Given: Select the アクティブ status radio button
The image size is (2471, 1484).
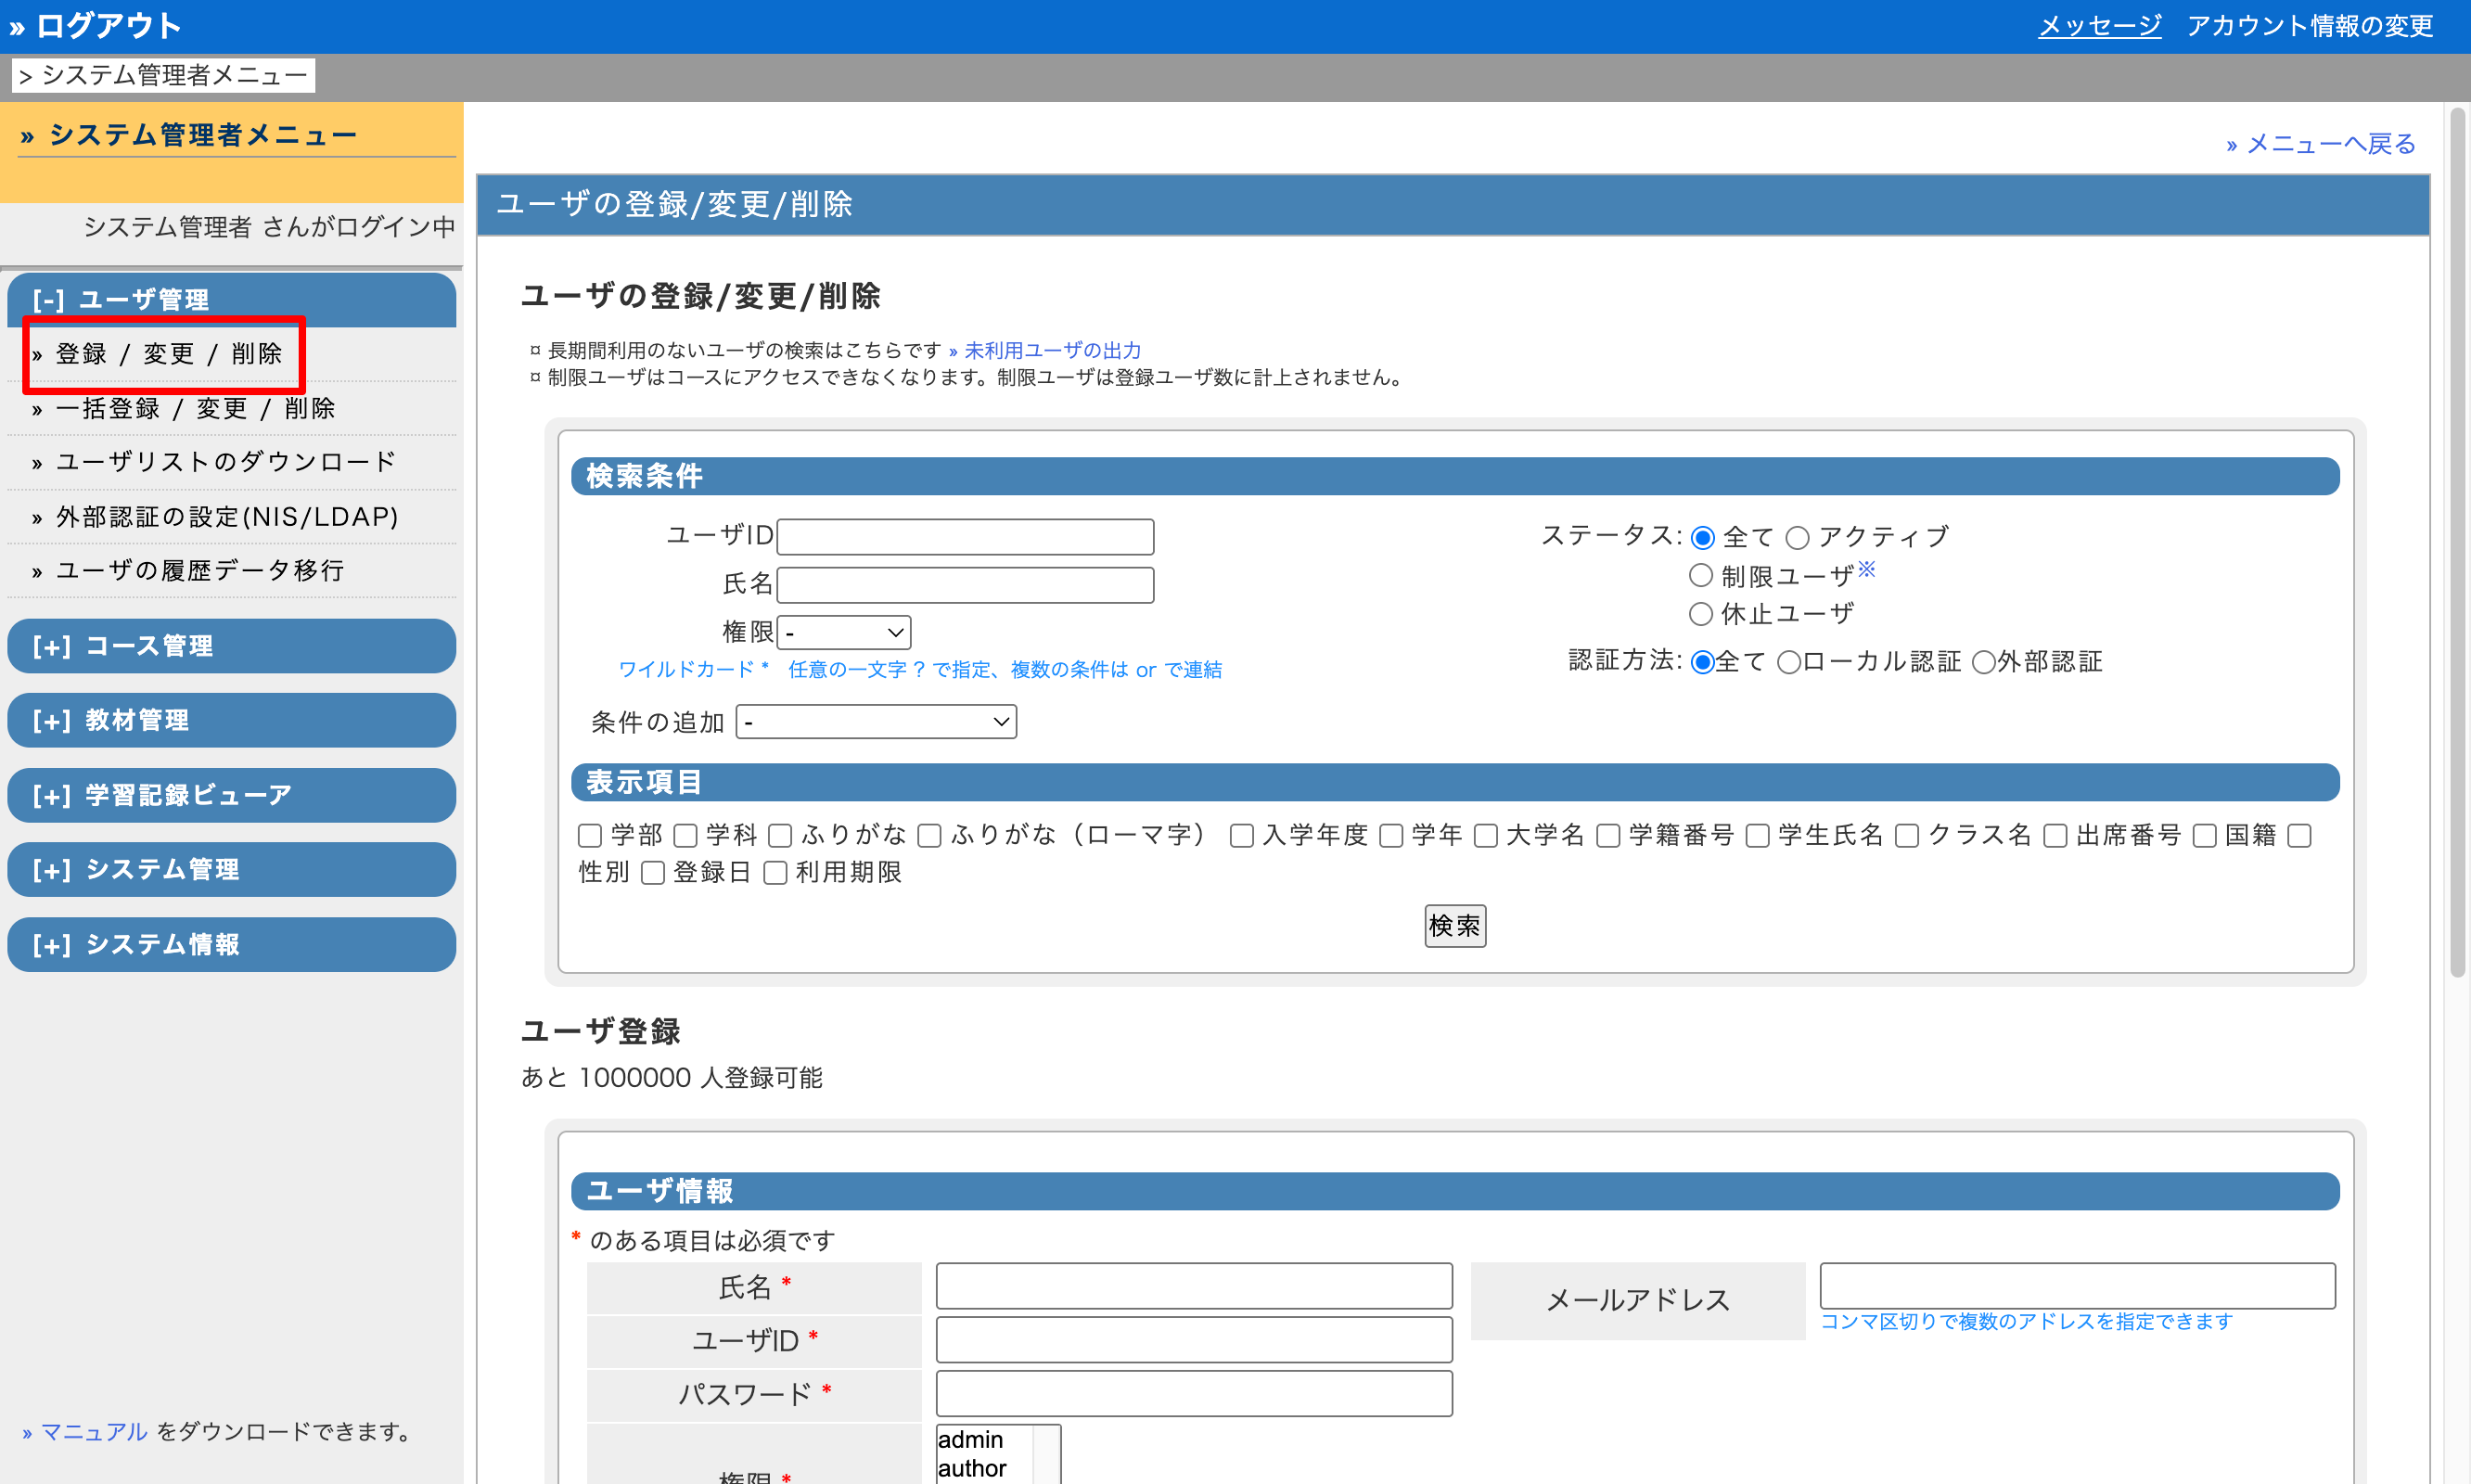Looking at the screenshot, I should [1797, 538].
